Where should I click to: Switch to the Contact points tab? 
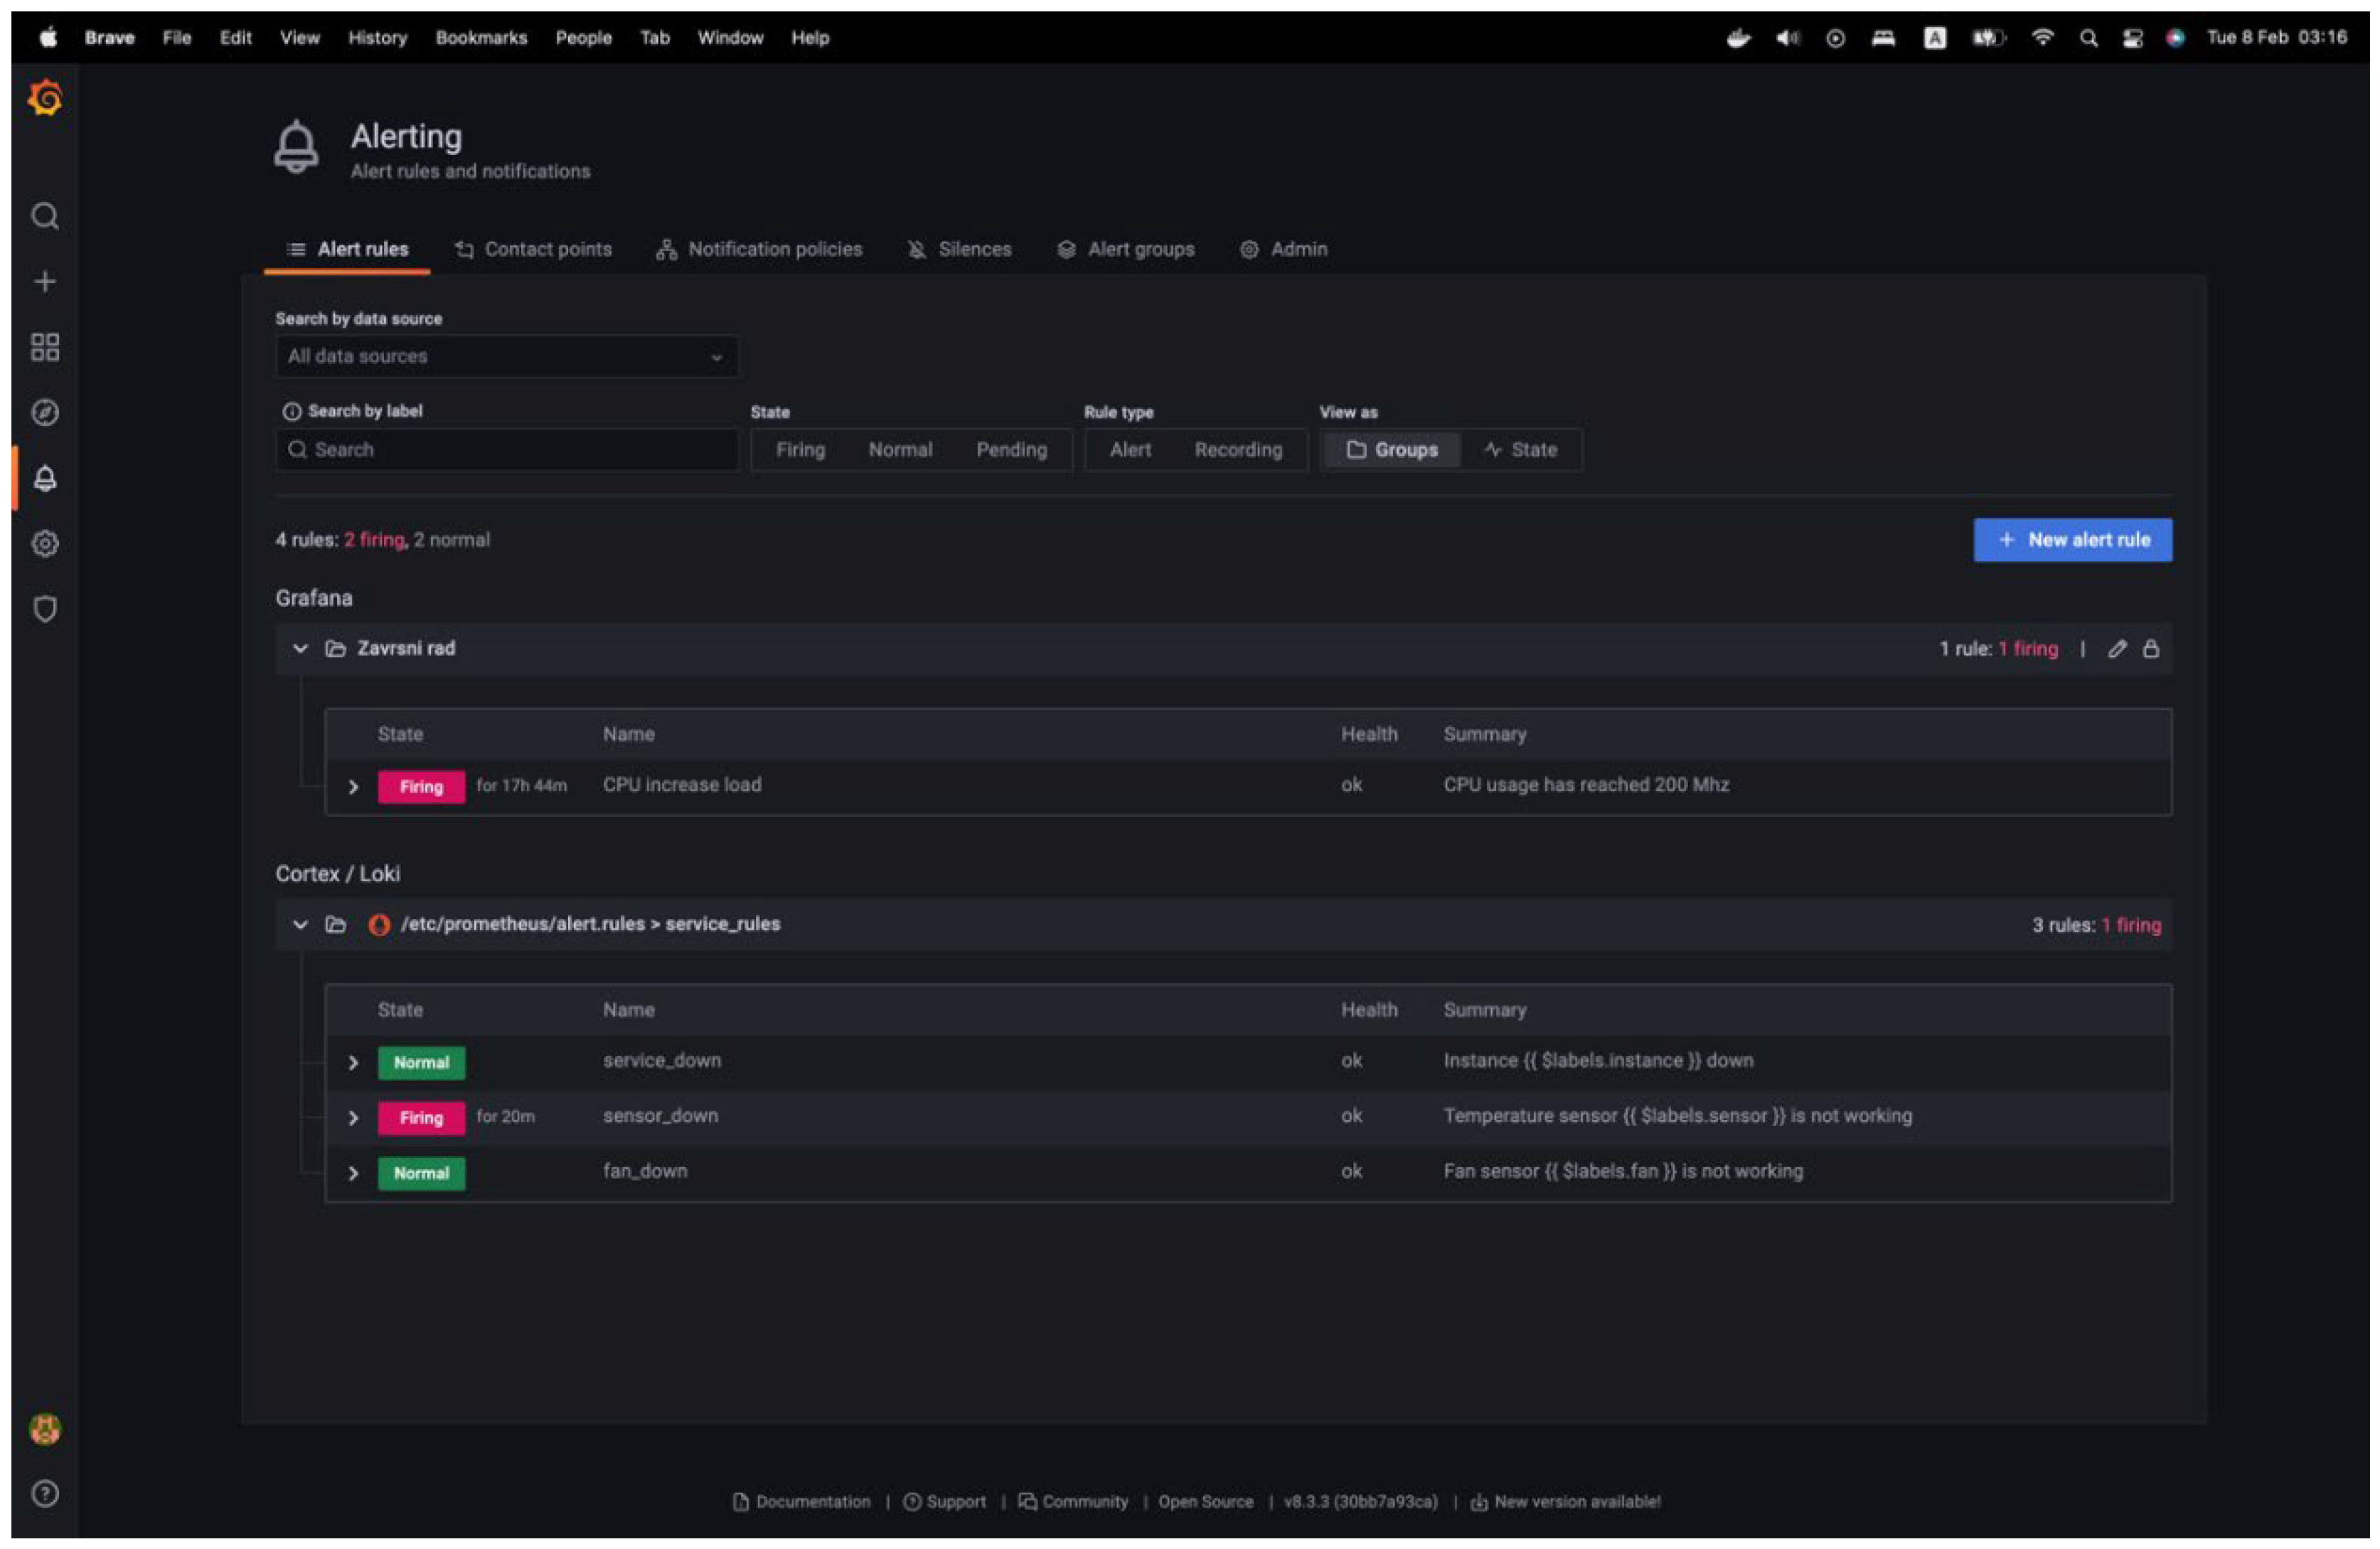(x=533, y=249)
